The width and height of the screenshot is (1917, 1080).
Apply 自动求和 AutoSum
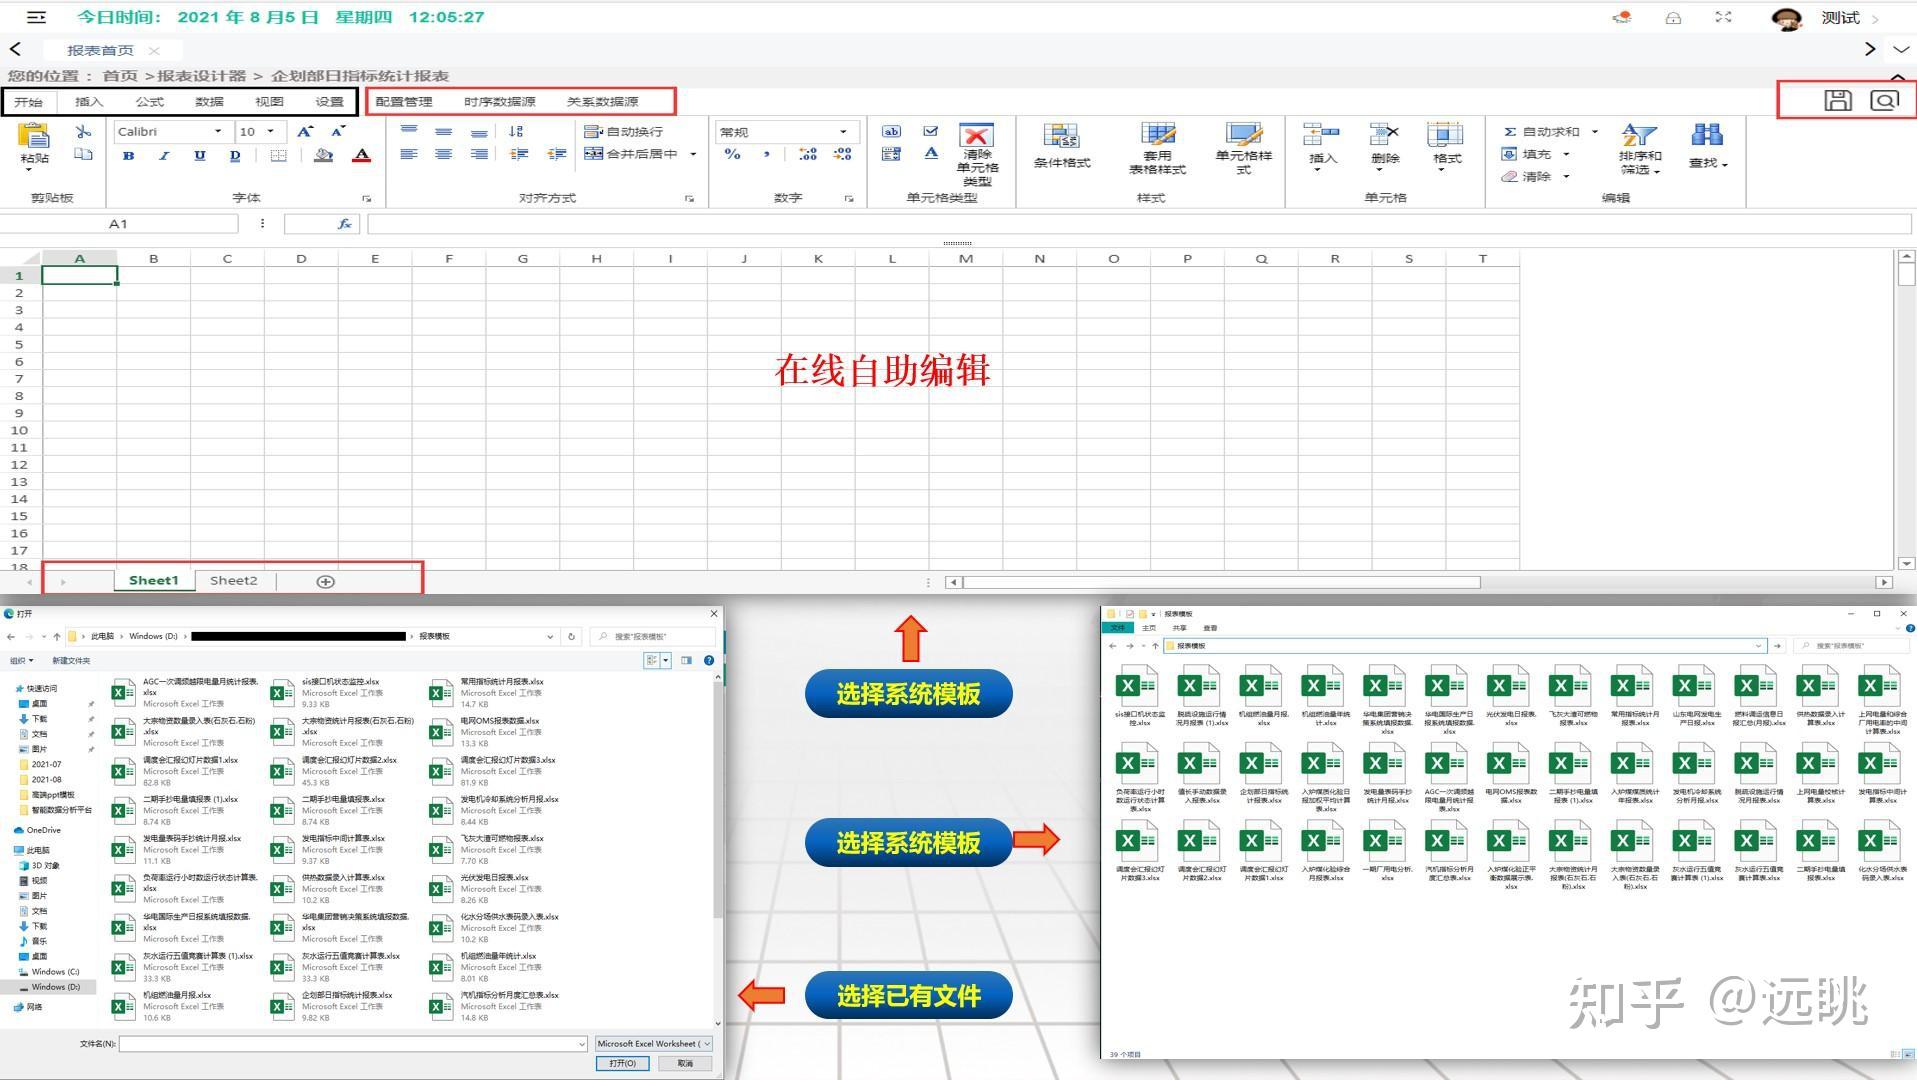click(1540, 131)
